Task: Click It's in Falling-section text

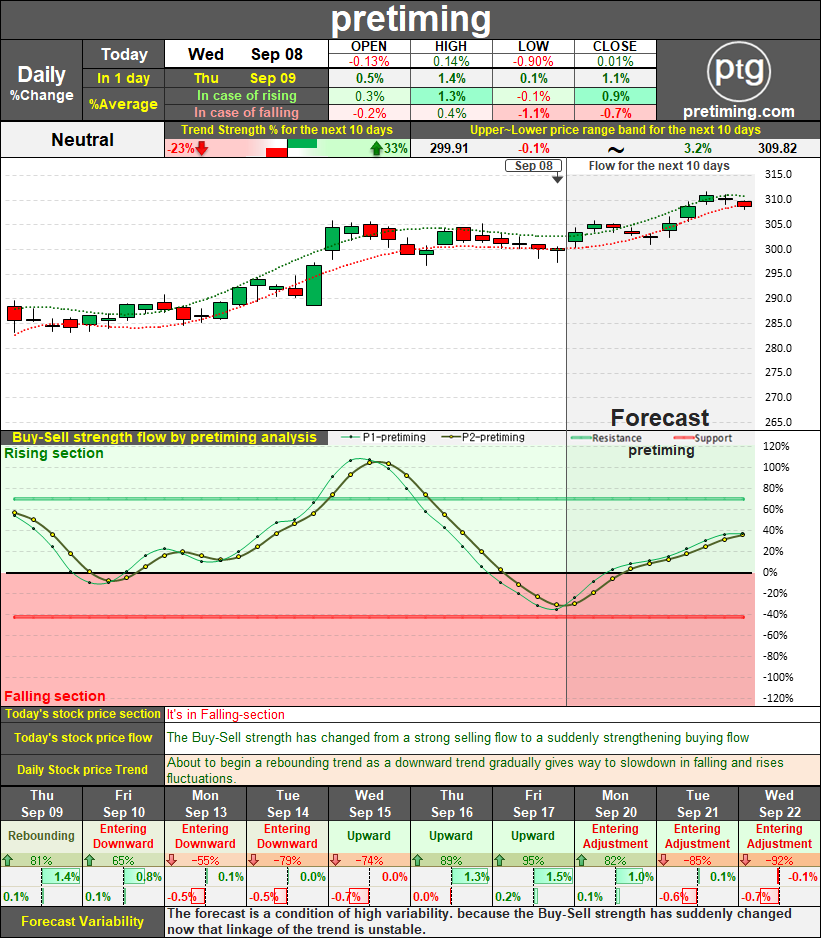Action: tap(226, 714)
